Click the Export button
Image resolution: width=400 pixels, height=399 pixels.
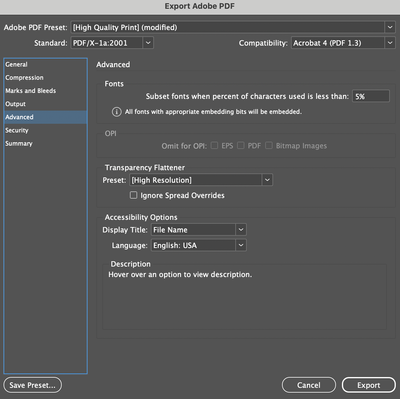[369, 385]
